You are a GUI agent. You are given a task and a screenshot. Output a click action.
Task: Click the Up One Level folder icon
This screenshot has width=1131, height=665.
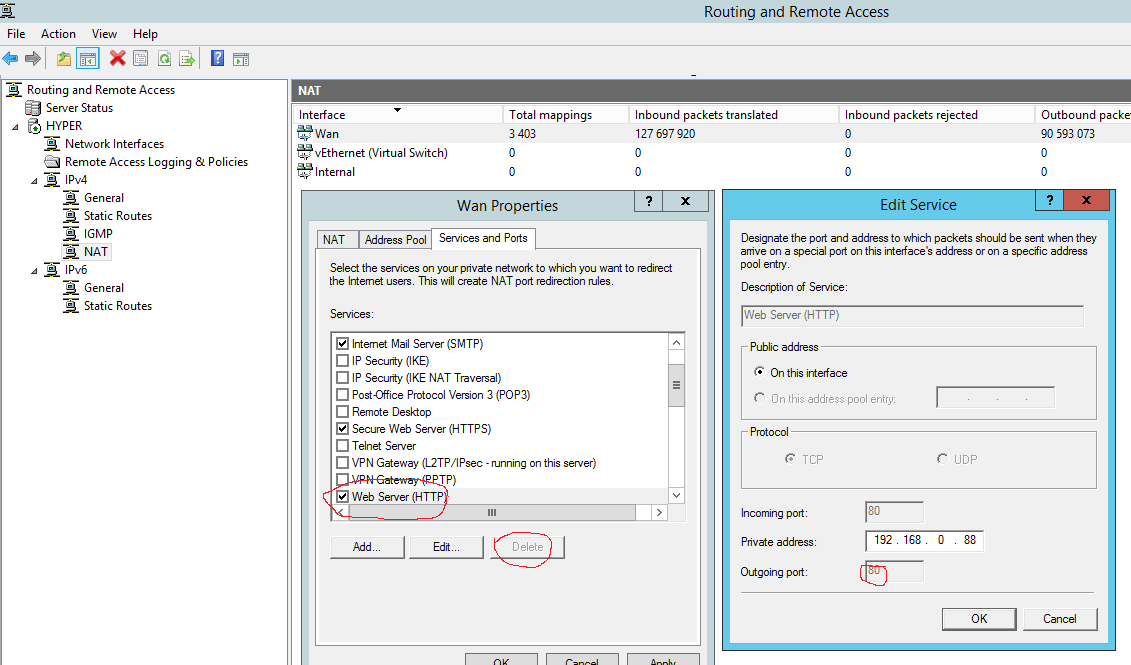[x=64, y=59]
